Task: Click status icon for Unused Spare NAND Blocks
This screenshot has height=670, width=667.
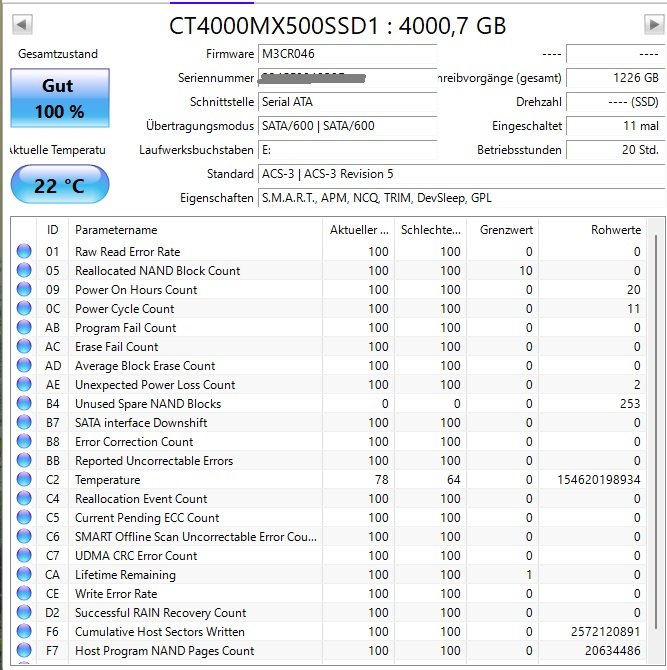Action: tap(24, 403)
